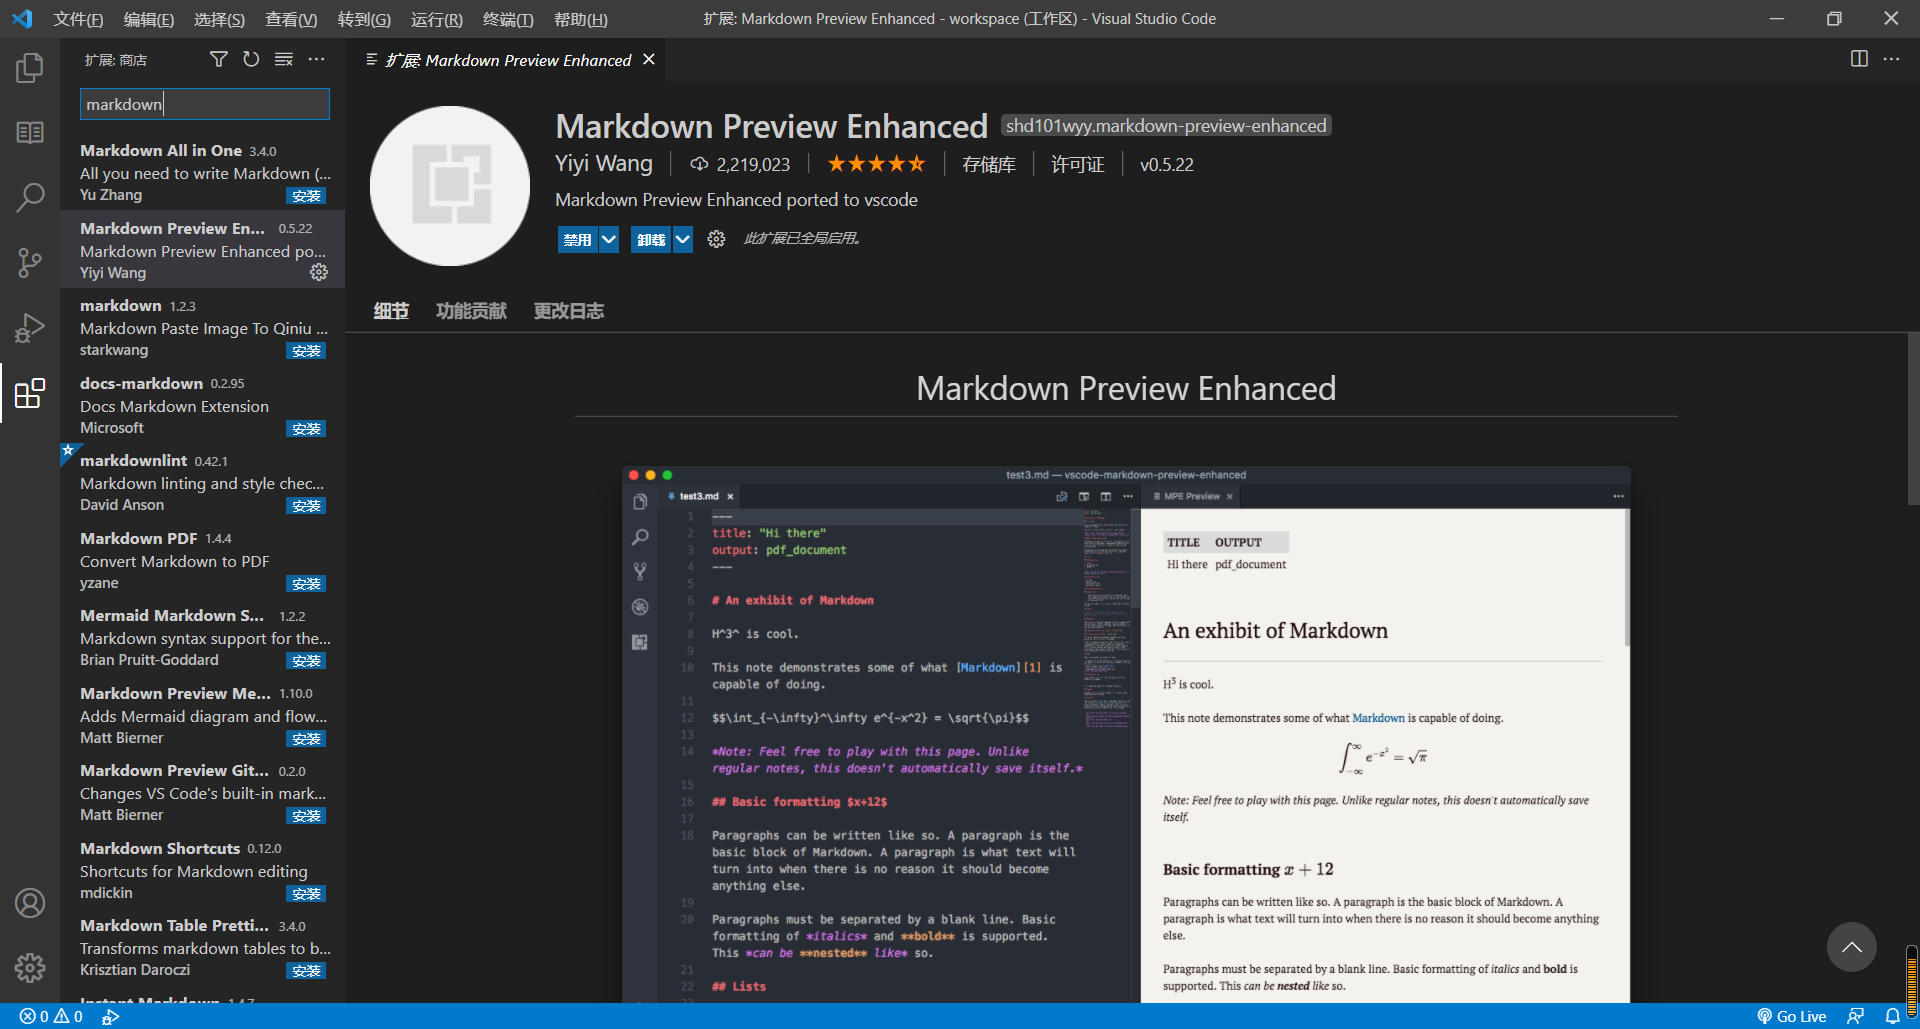The height and width of the screenshot is (1029, 1920).
Task: Open the 存储库 repository link
Action: 988,165
